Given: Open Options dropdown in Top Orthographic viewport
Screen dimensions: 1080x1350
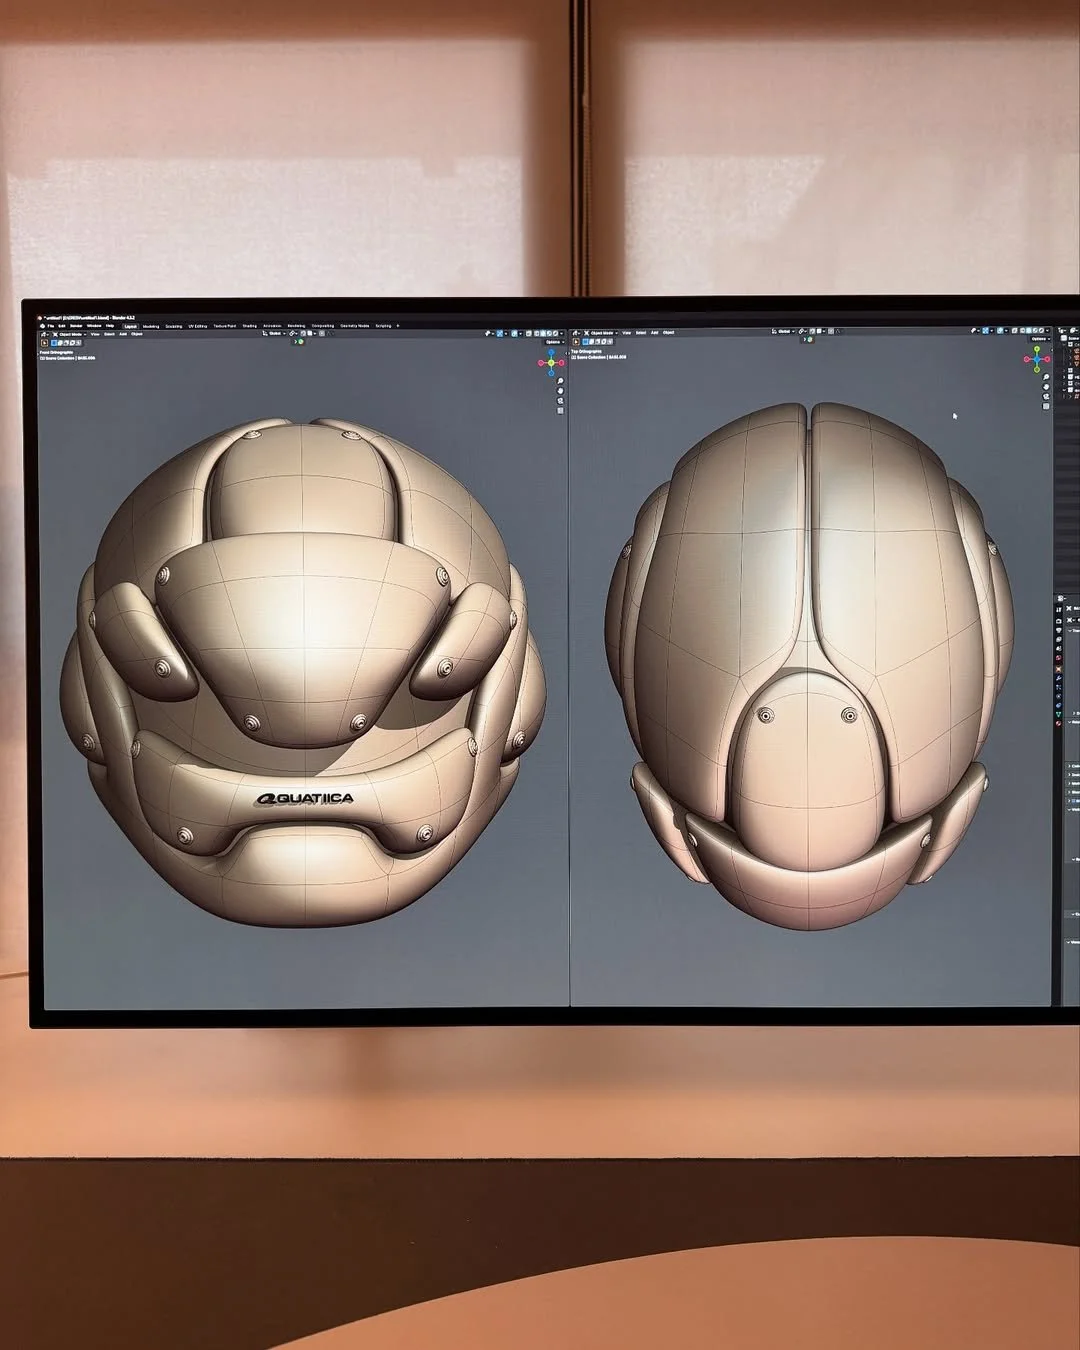Looking at the screenshot, I should (1041, 339).
